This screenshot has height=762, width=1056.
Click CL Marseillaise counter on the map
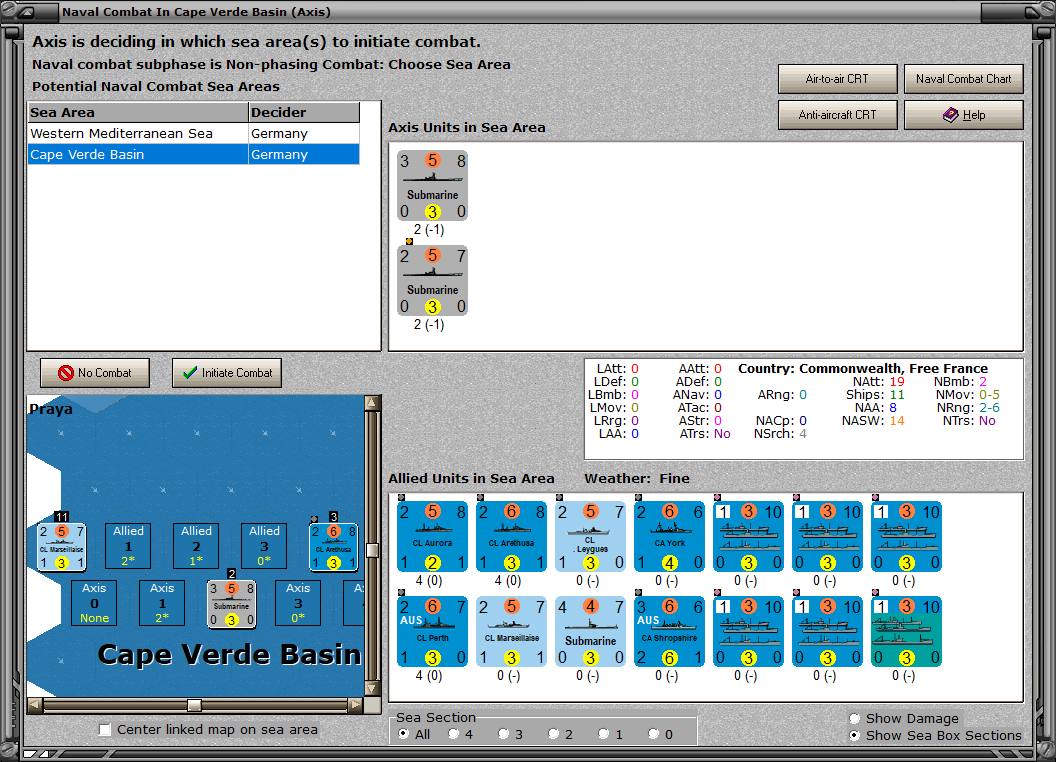(61, 547)
